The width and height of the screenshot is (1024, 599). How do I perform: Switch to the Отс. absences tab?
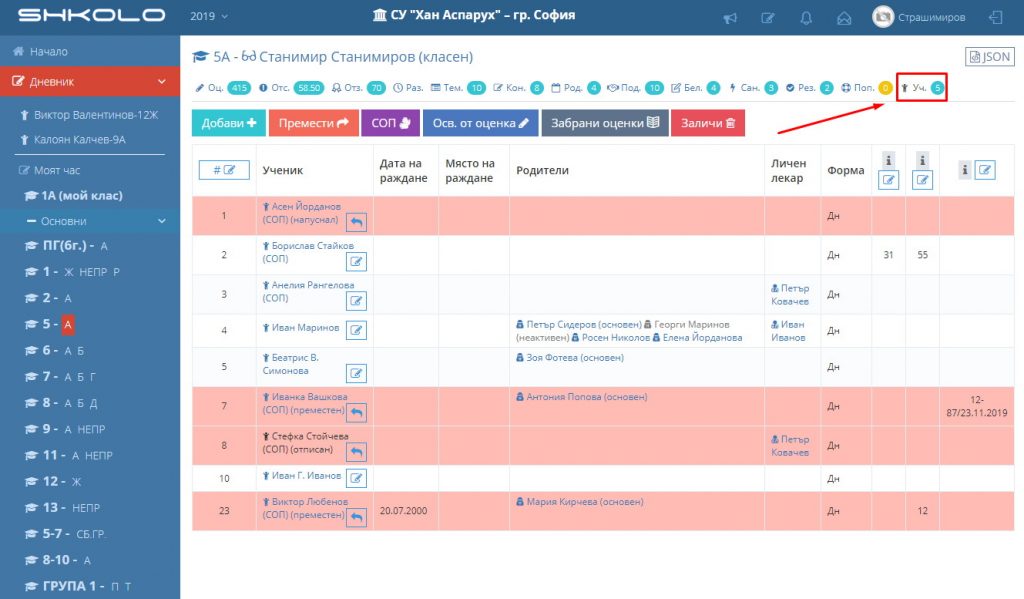tap(283, 88)
